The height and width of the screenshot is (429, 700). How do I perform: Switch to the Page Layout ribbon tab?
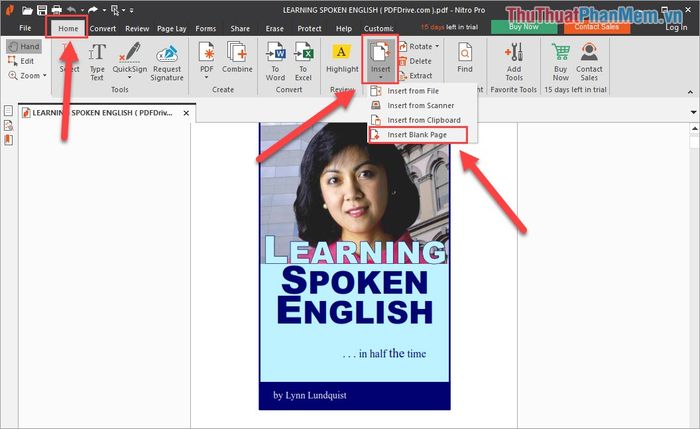pos(171,29)
